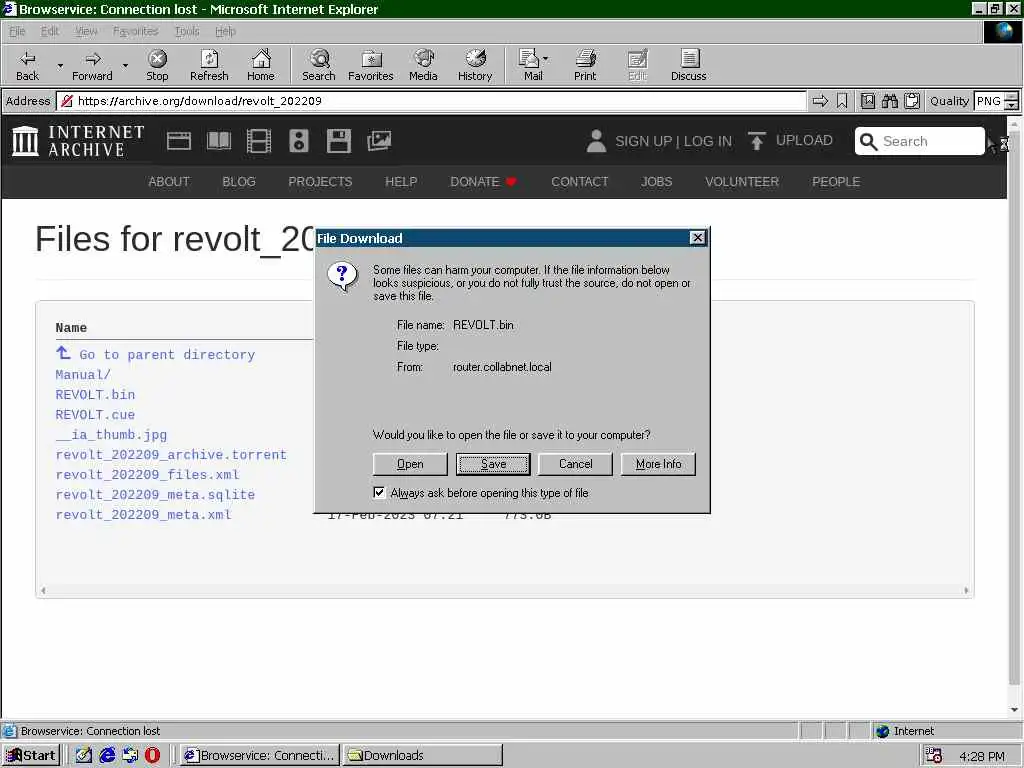Print the page with Print button
The width and height of the screenshot is (1024, 768).
585,65
